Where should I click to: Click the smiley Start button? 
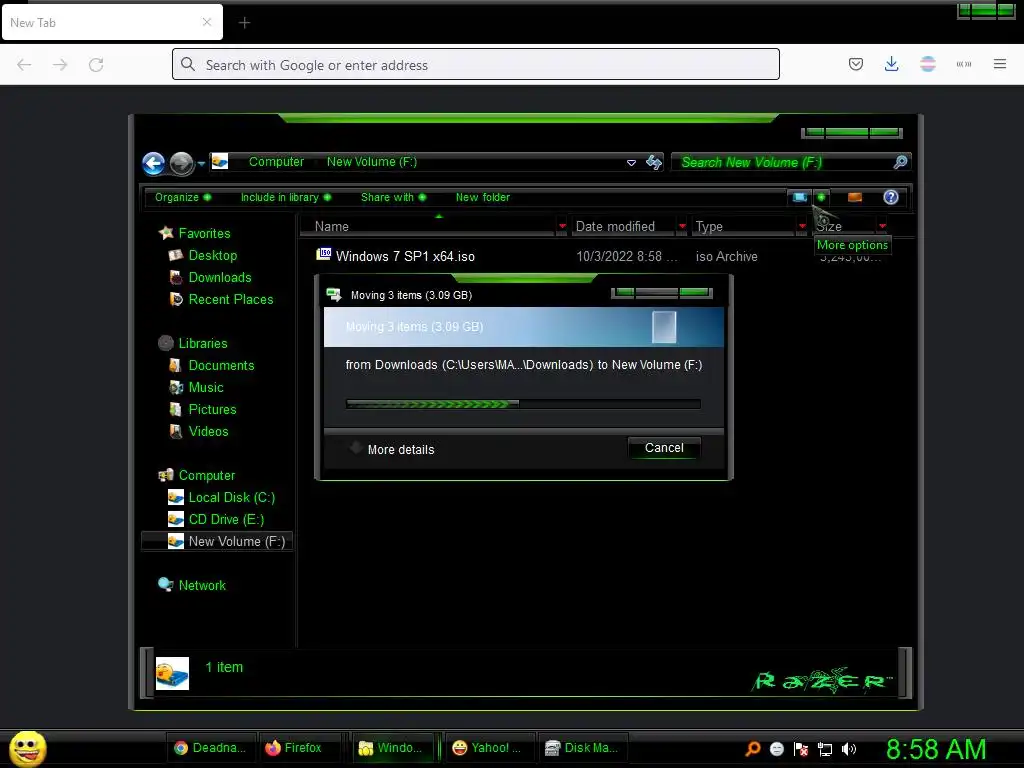tap(27, 748)
